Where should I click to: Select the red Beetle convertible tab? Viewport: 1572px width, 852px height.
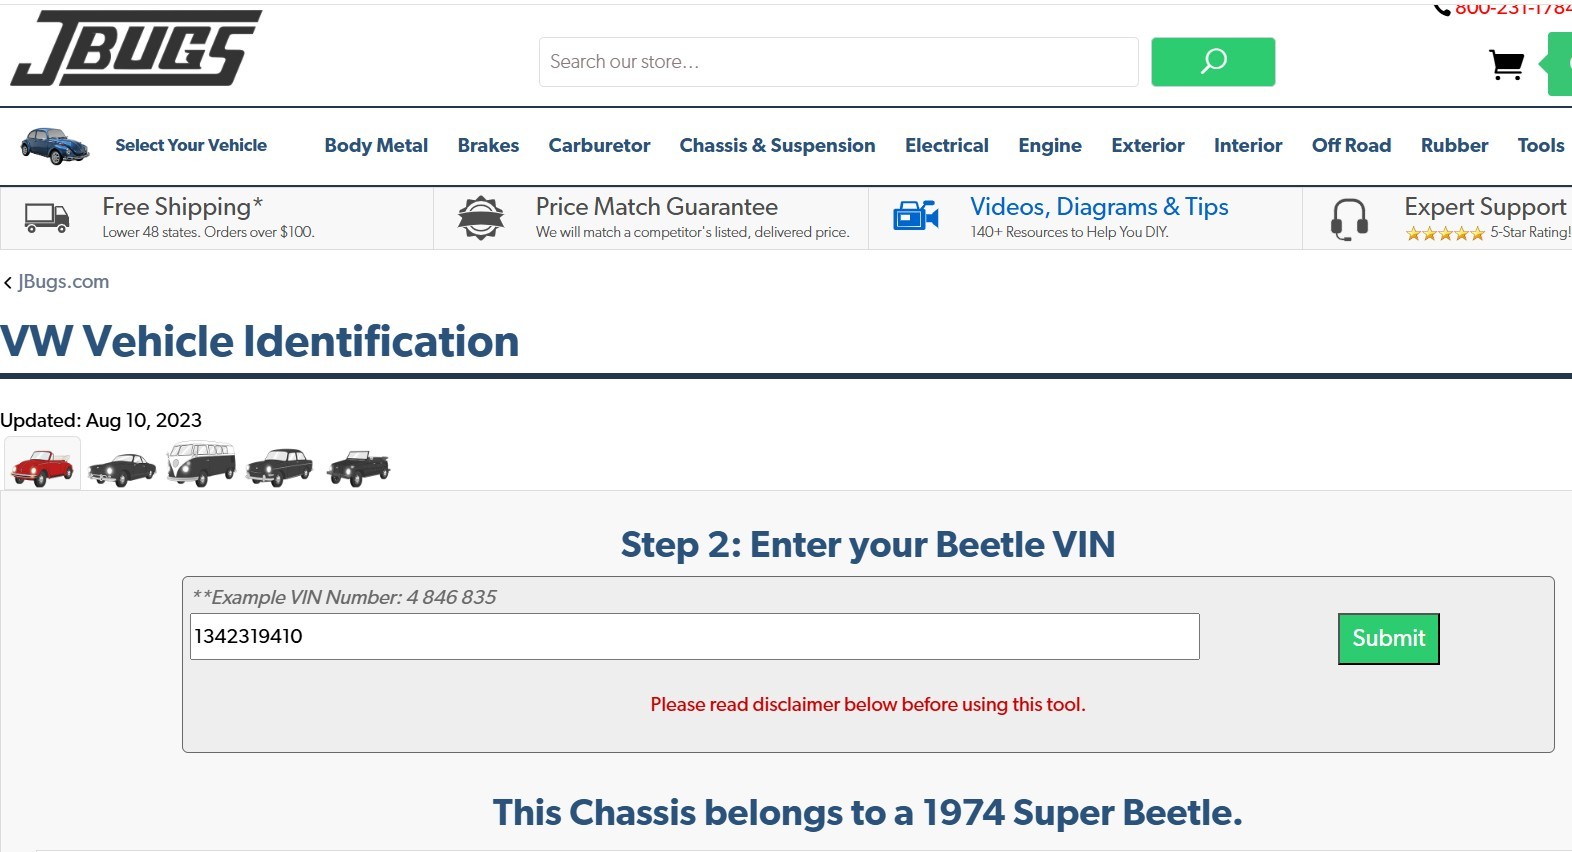42,466
